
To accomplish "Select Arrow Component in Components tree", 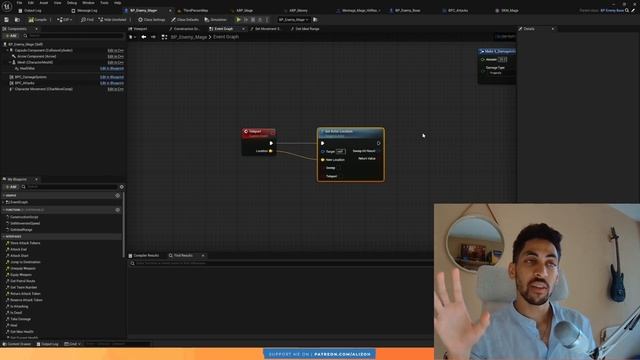I will (x=36, y=56).
